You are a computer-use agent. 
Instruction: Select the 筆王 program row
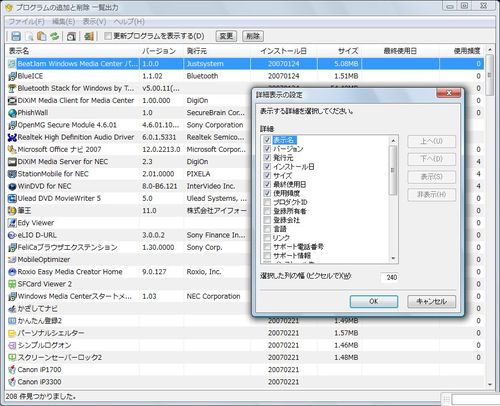click(245, 211)
